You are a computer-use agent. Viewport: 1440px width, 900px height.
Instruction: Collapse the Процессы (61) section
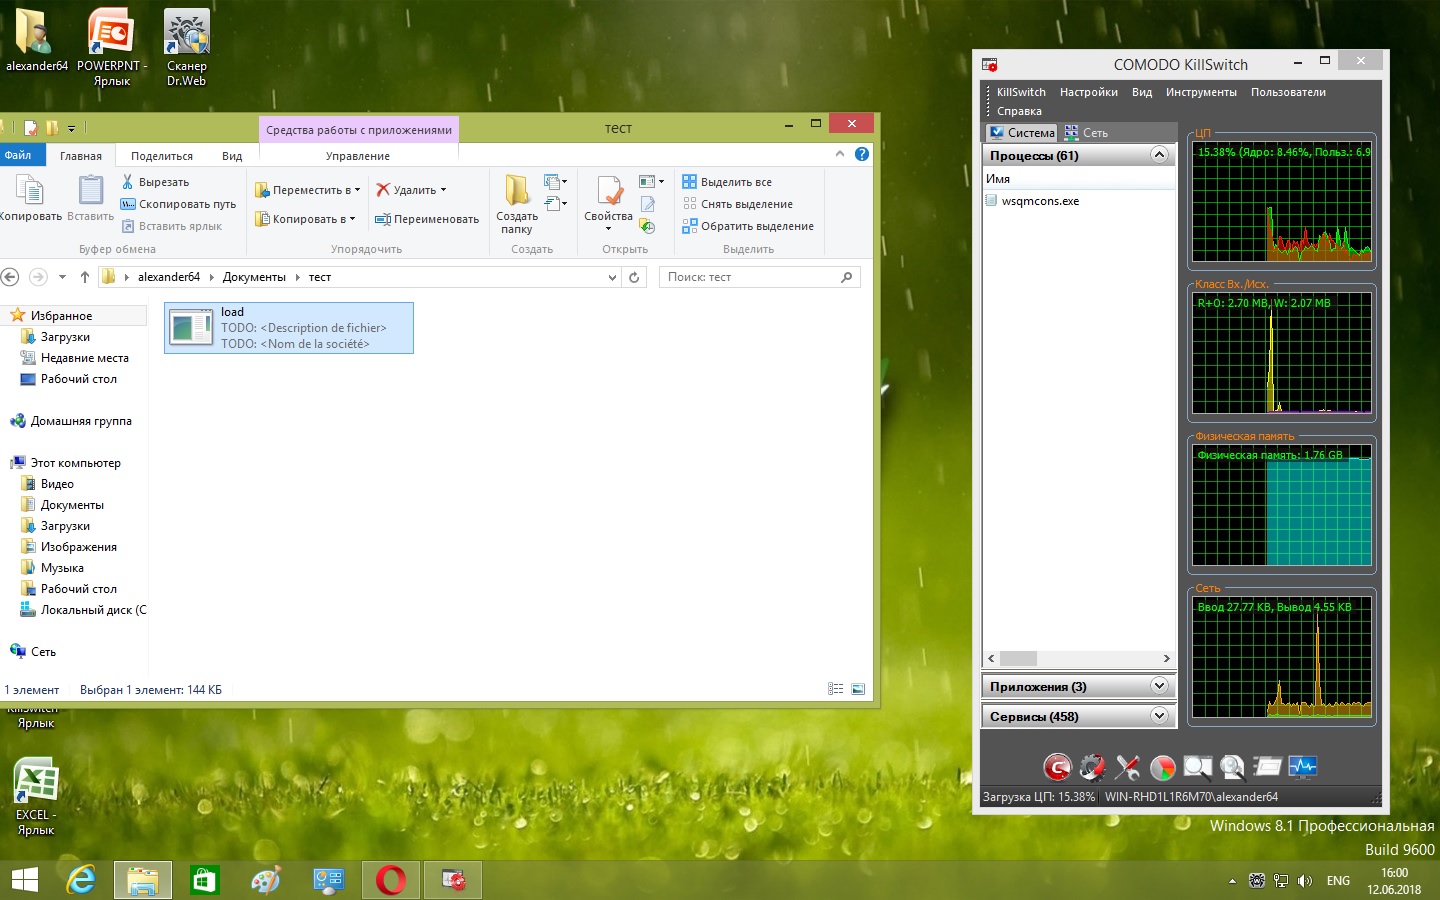pos(1159,155)
